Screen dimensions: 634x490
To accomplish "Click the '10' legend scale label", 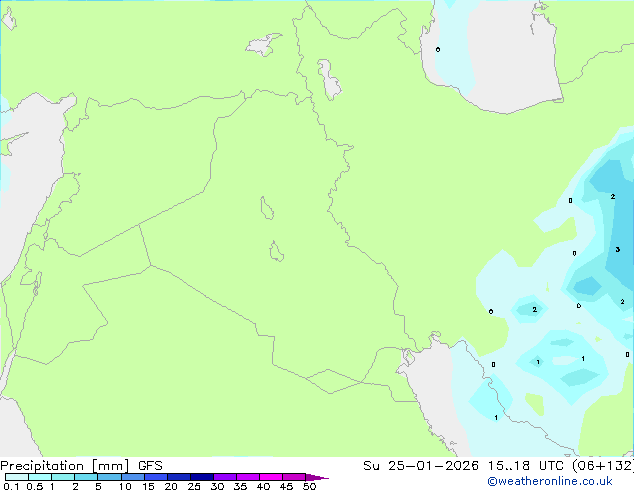I will click(x=125, y=486).
